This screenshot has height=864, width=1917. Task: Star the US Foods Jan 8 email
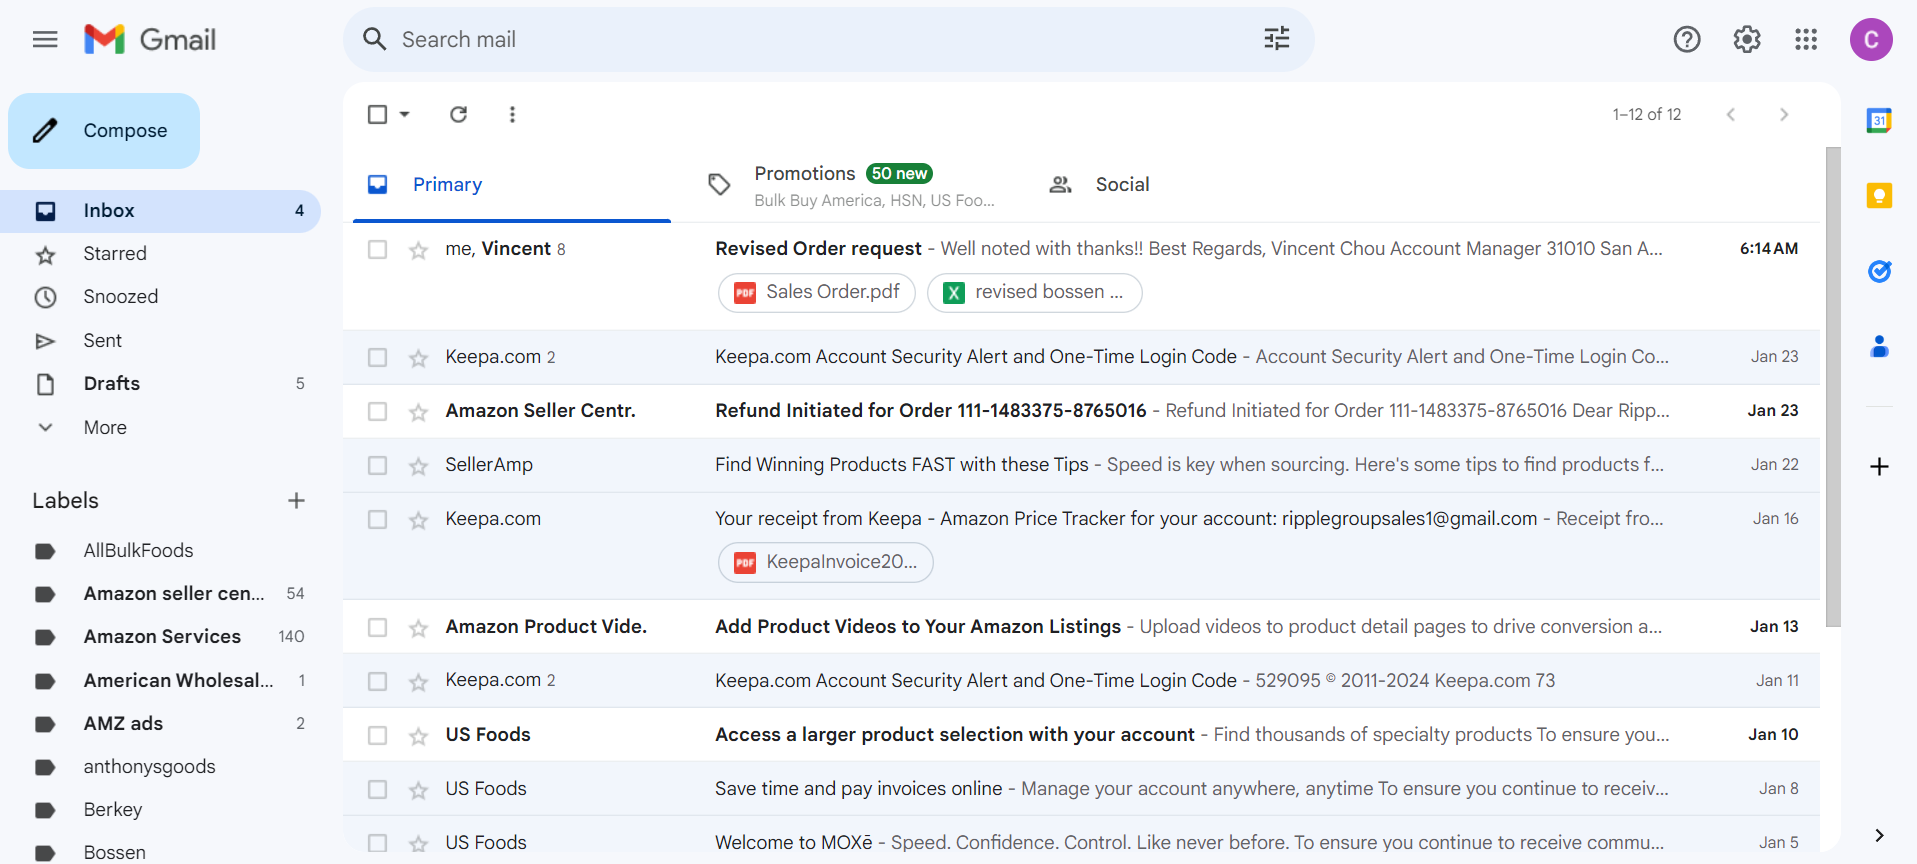(418, 790)
